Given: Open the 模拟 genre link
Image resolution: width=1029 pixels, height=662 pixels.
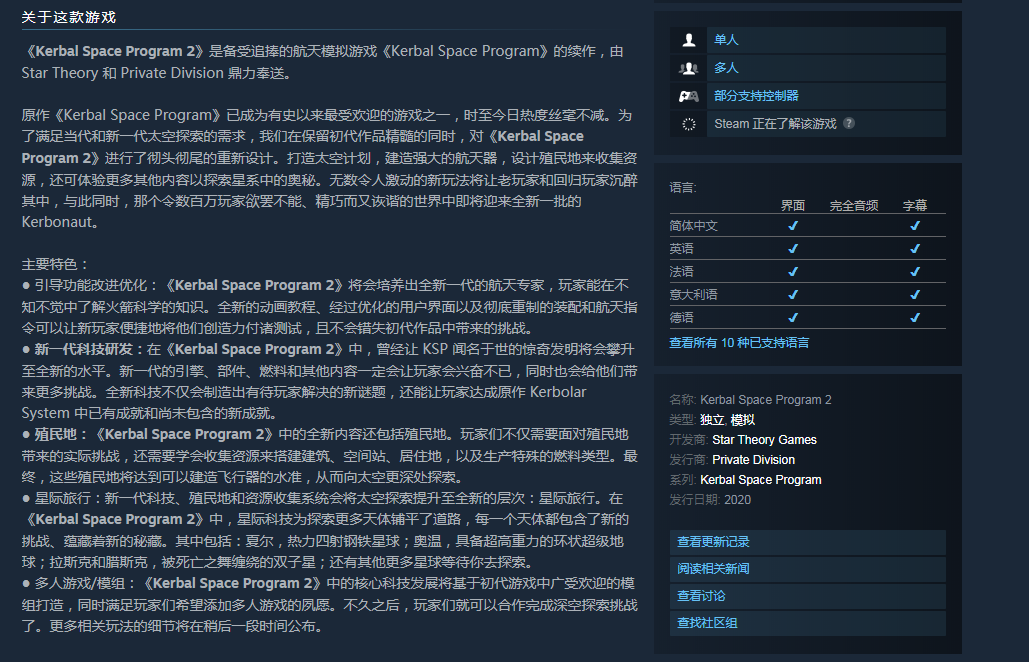Looking at the screenshot, I should tap(743, 420).
